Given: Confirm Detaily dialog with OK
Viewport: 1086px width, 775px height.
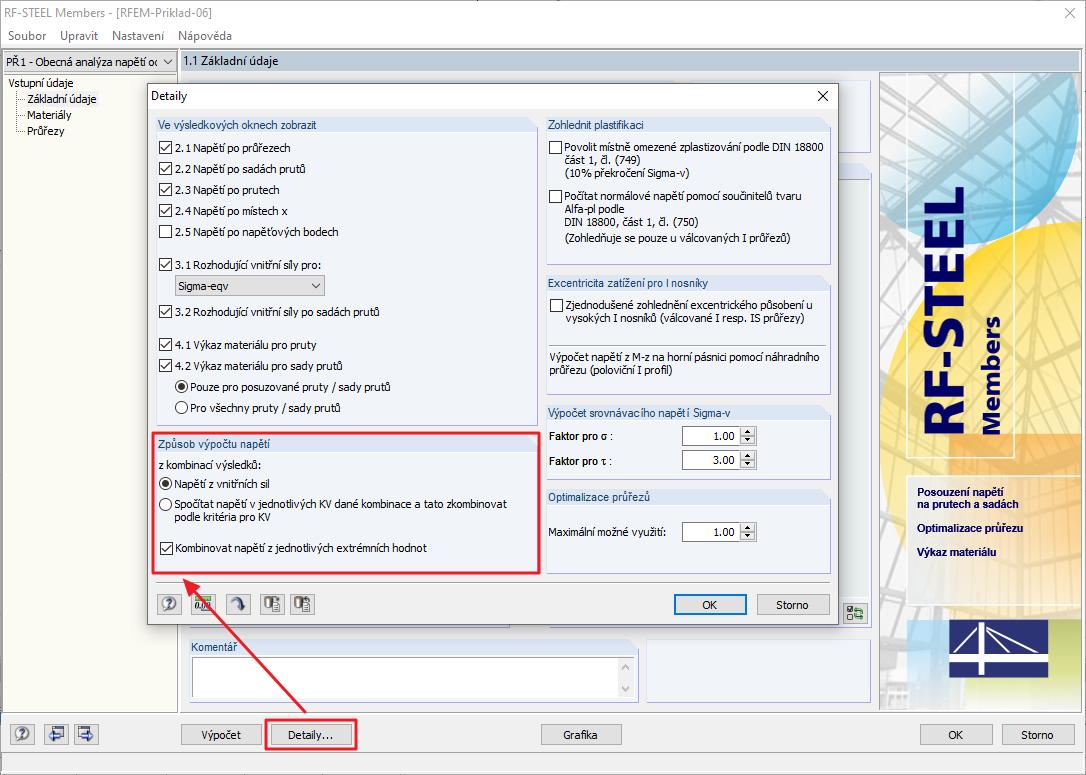Looking at the screenshot, I should click(x=710, y=605).
